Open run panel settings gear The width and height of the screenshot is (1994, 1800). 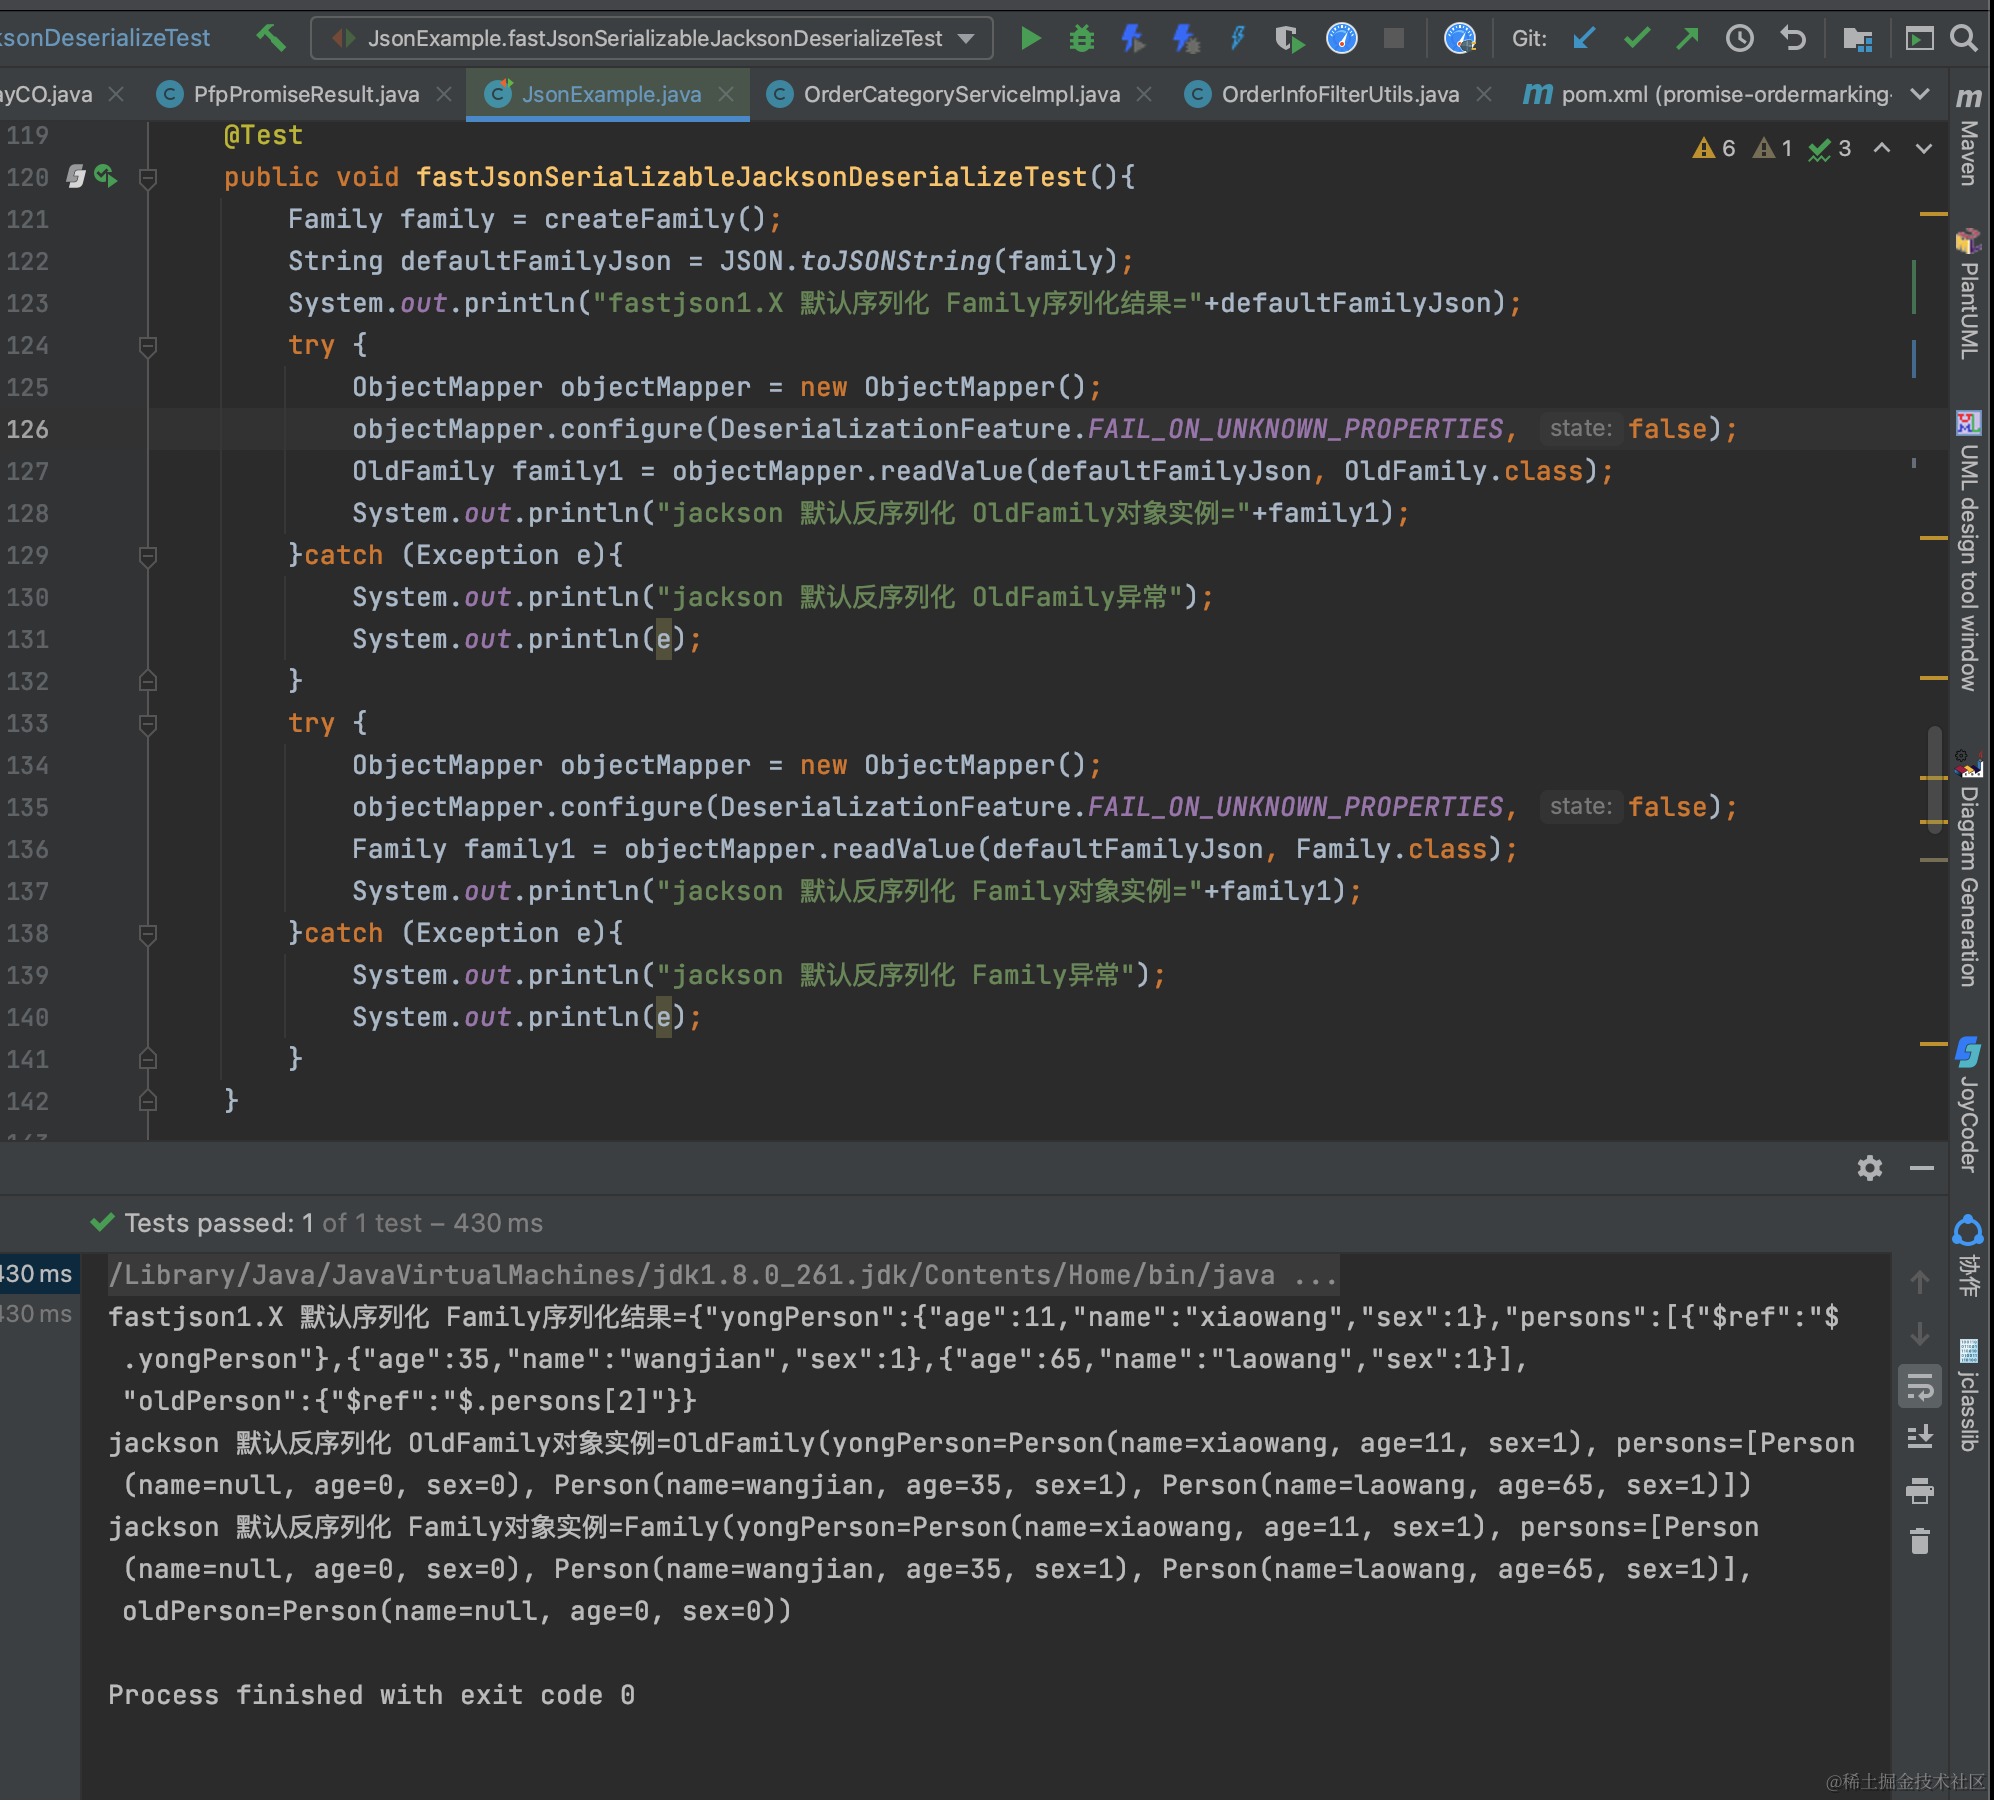(1869, 1168)
